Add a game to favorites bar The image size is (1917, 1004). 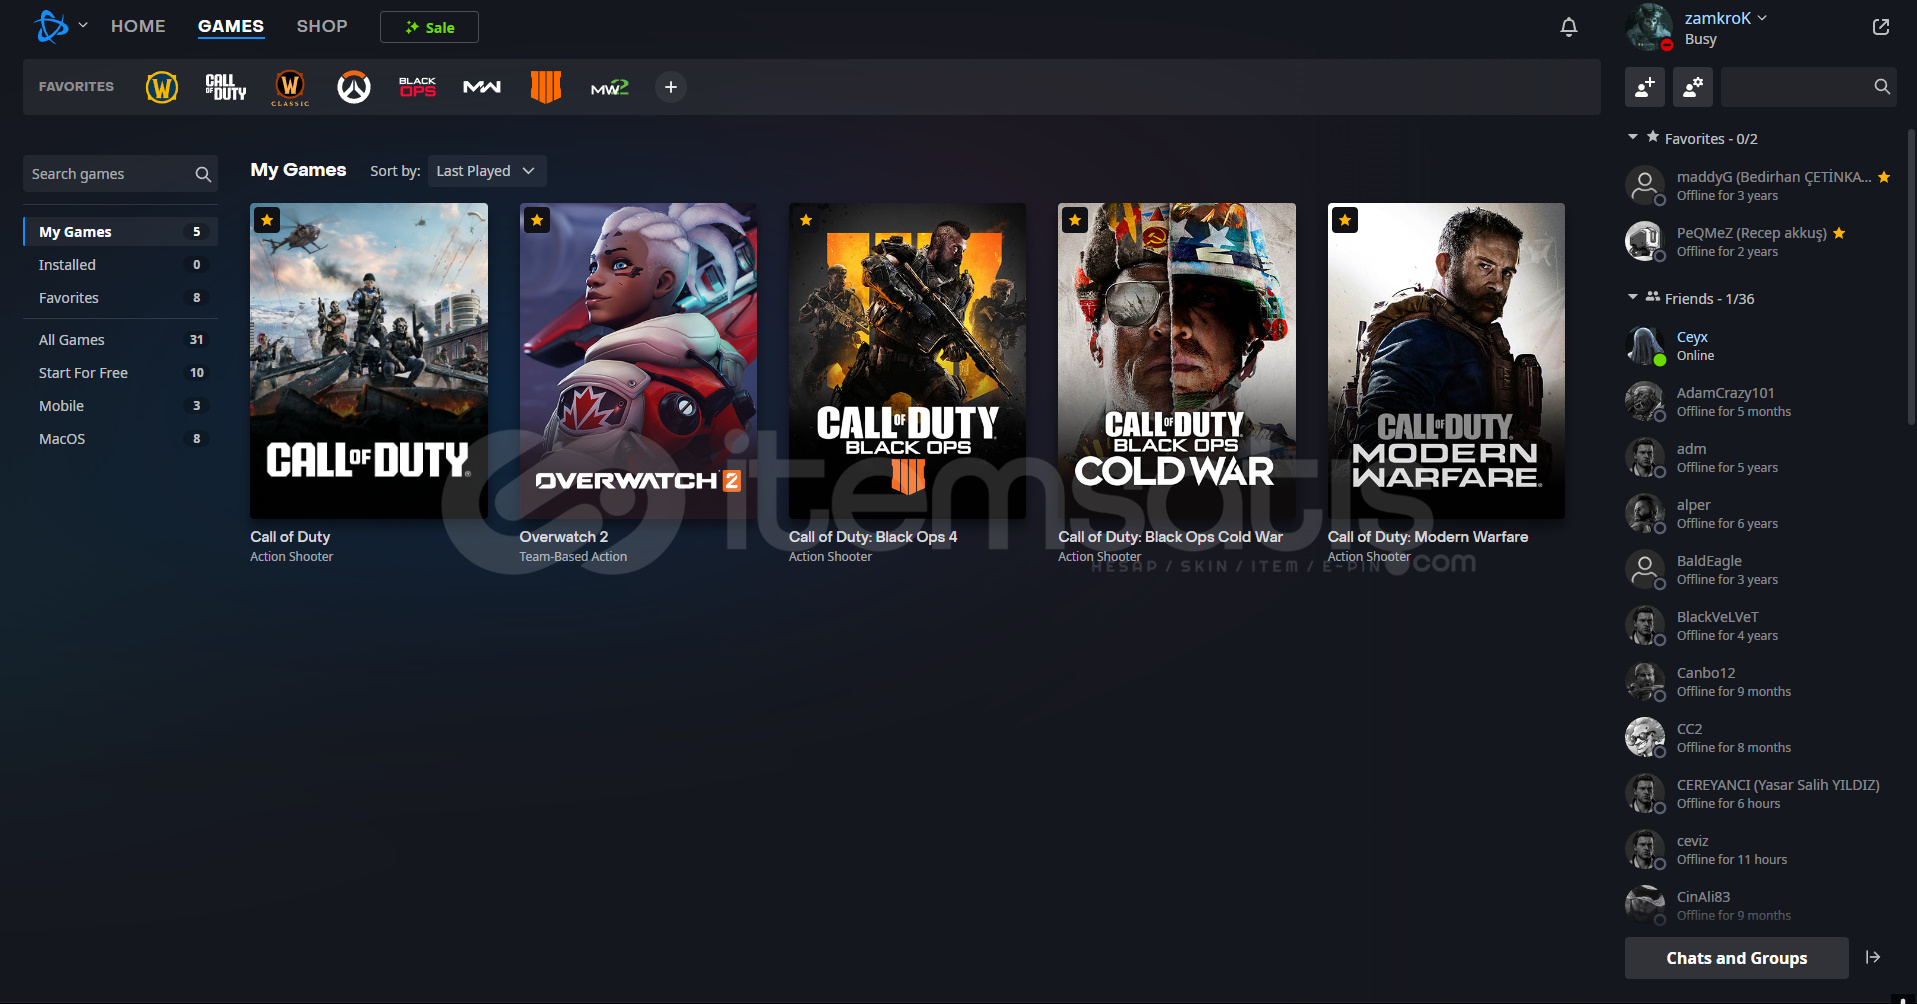(671, 88)
